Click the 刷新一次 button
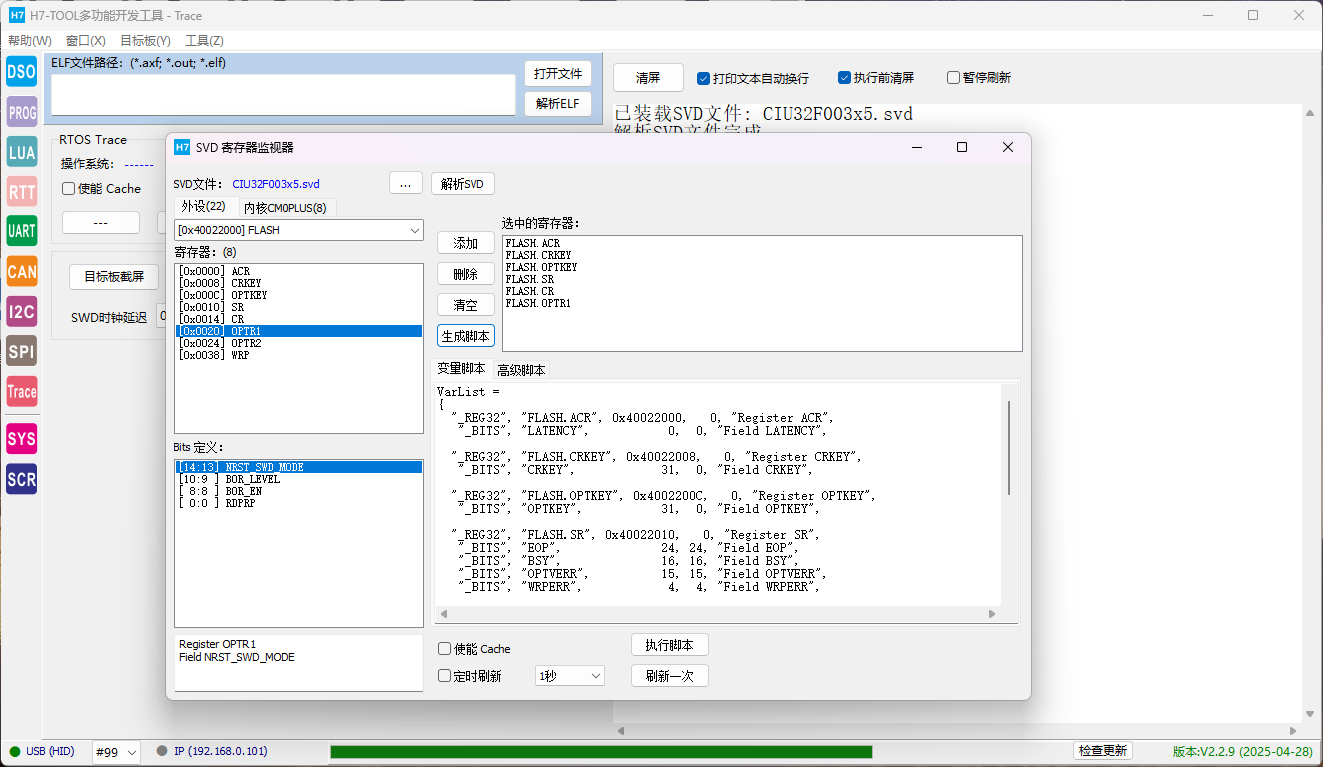Screen dimensions: 1323x767 point(670,676)
